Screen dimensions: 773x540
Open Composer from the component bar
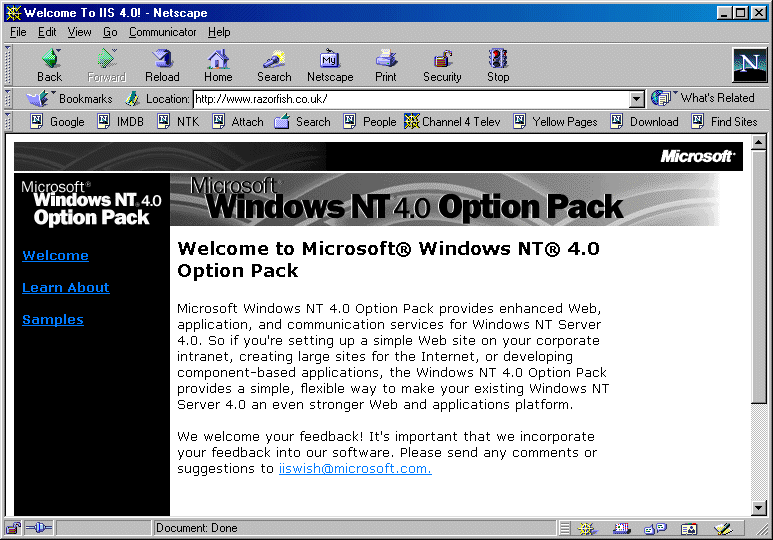click(x=723, y=529)
